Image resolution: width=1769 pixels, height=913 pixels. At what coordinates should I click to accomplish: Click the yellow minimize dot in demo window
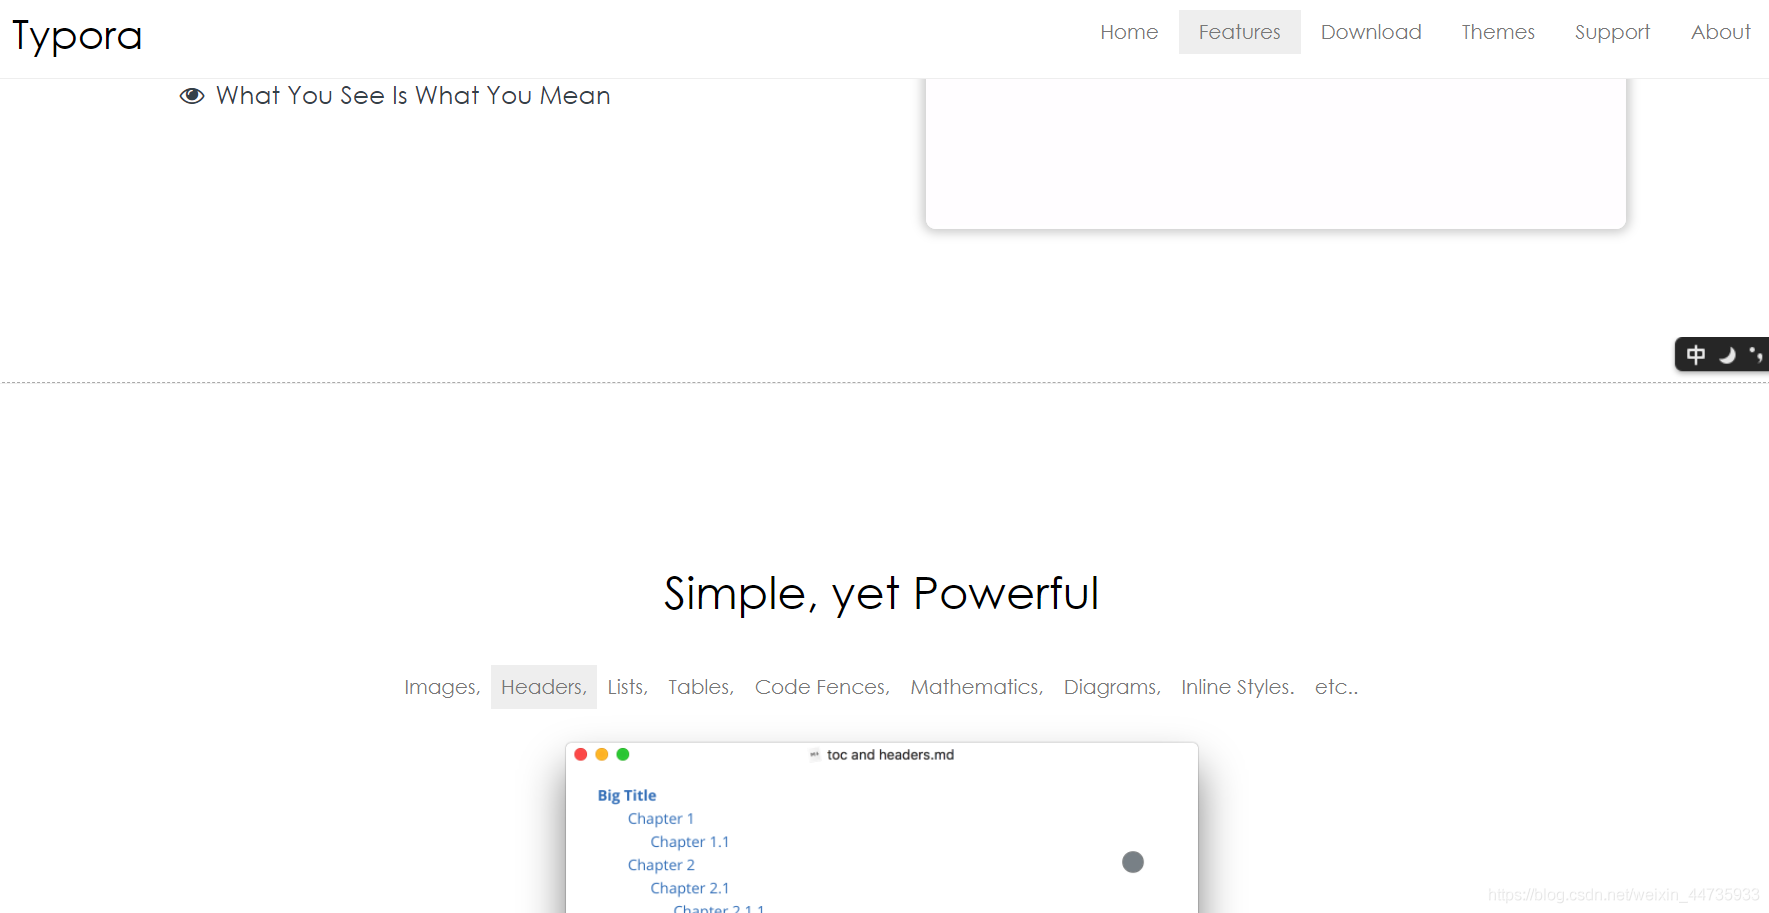pos(602,754)
